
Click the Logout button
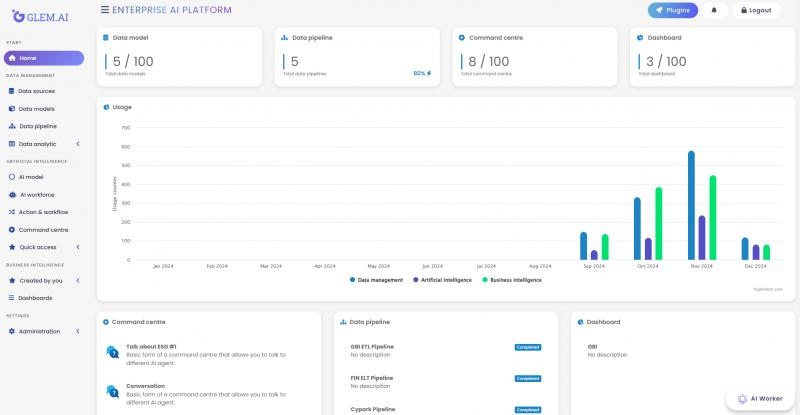coord(755,10)
